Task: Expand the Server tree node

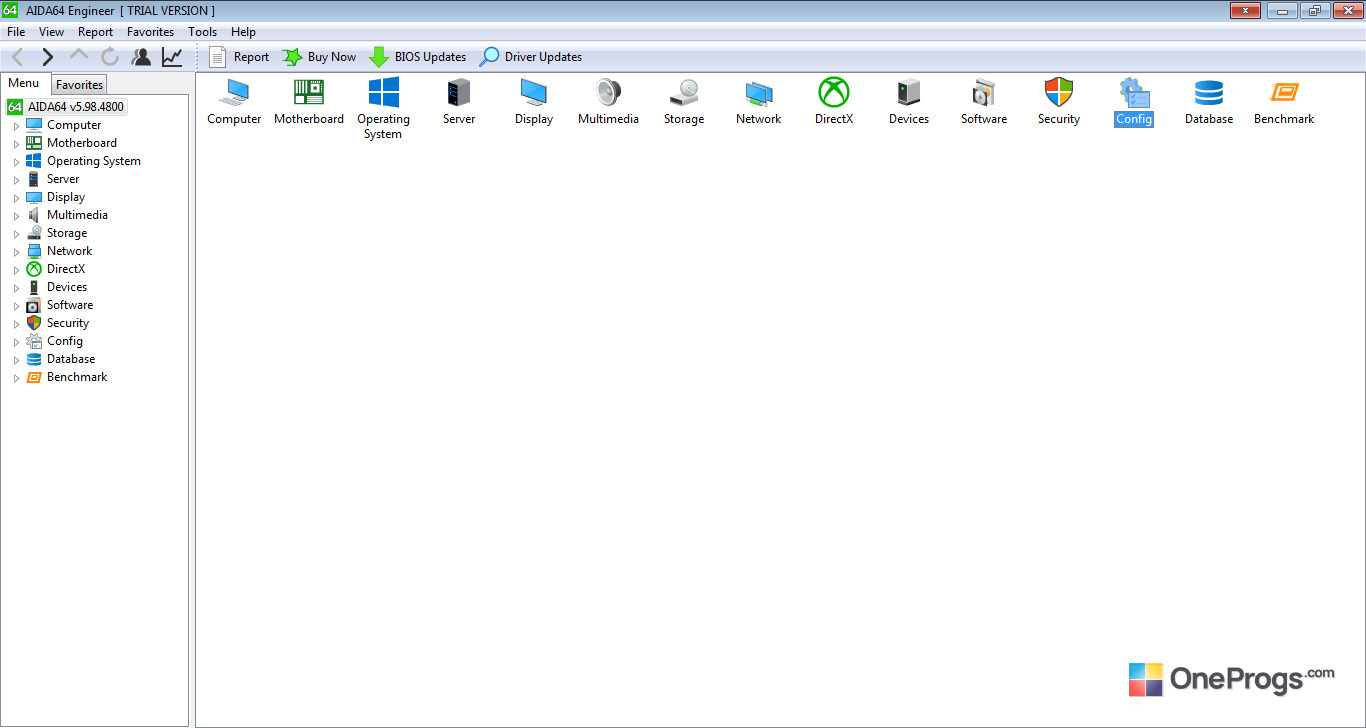Action: [x=16, y=180]
